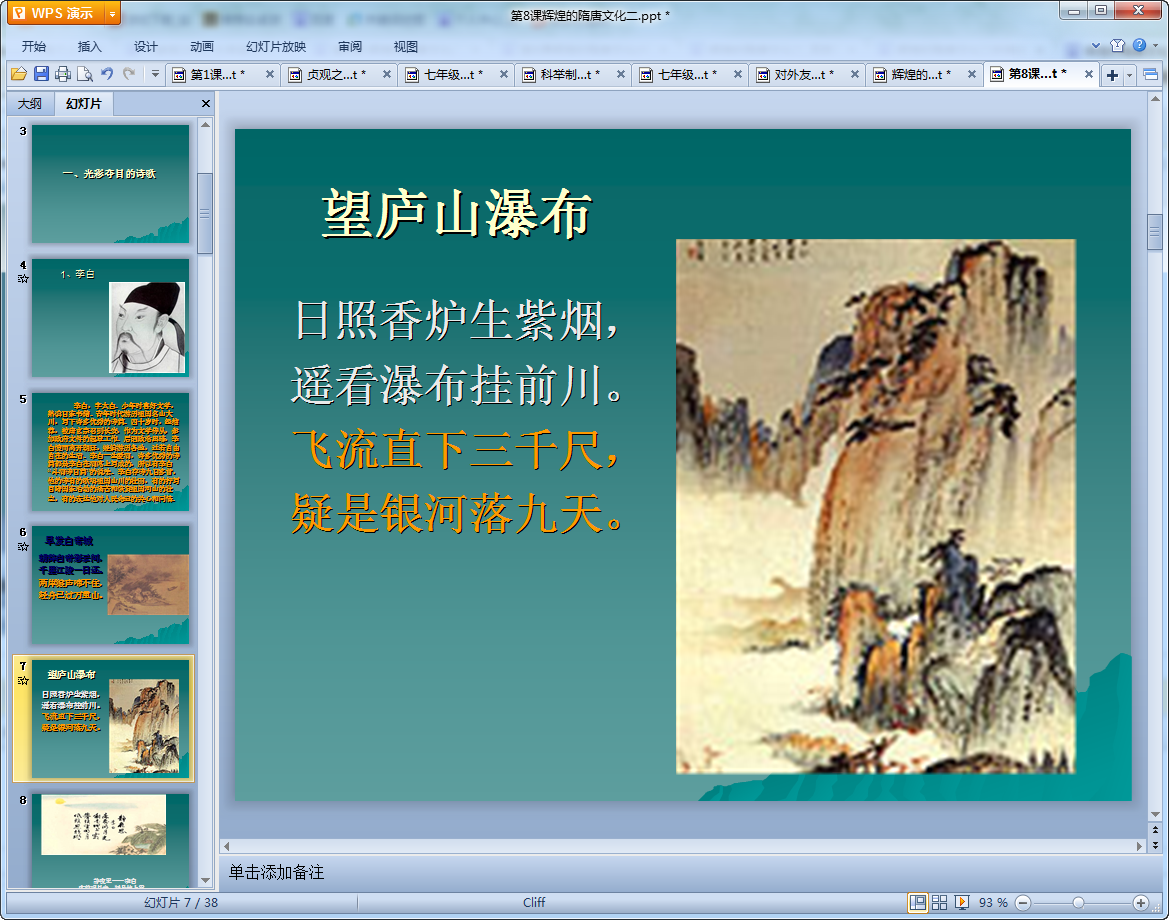Screen dimensions: 1169x920
Task: Select slide 6 thumbnail 早发白帝城
Action: tap(110, 585)
